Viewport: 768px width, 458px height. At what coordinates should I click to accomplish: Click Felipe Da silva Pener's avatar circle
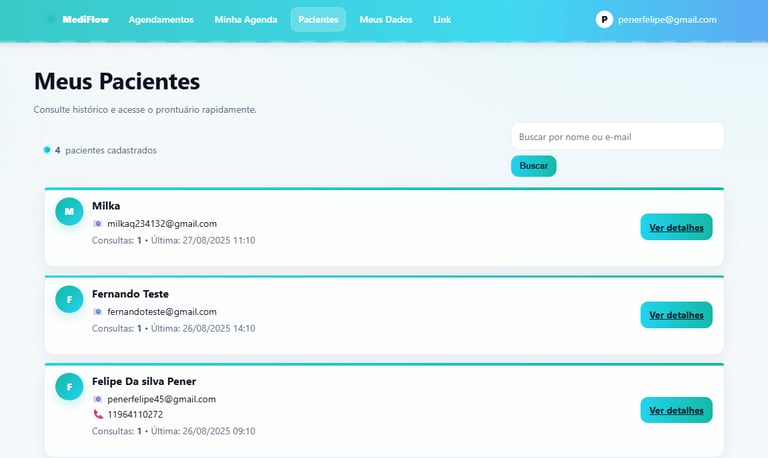coord(69,387)
